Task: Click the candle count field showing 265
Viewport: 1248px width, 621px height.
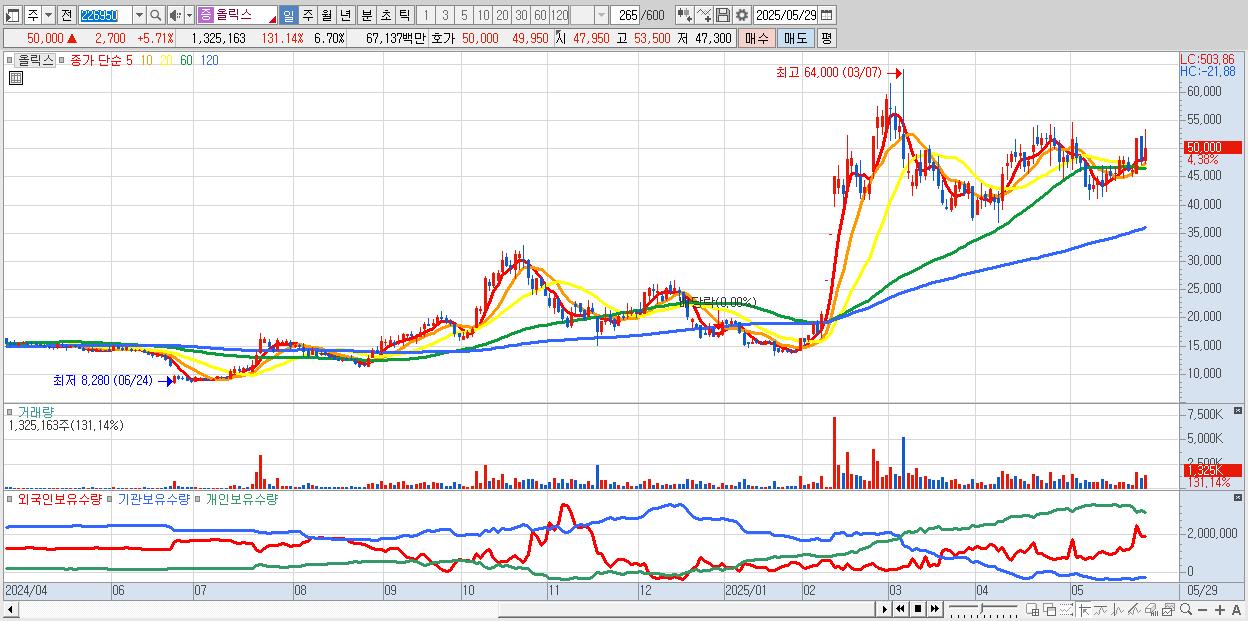Action: 625,15
